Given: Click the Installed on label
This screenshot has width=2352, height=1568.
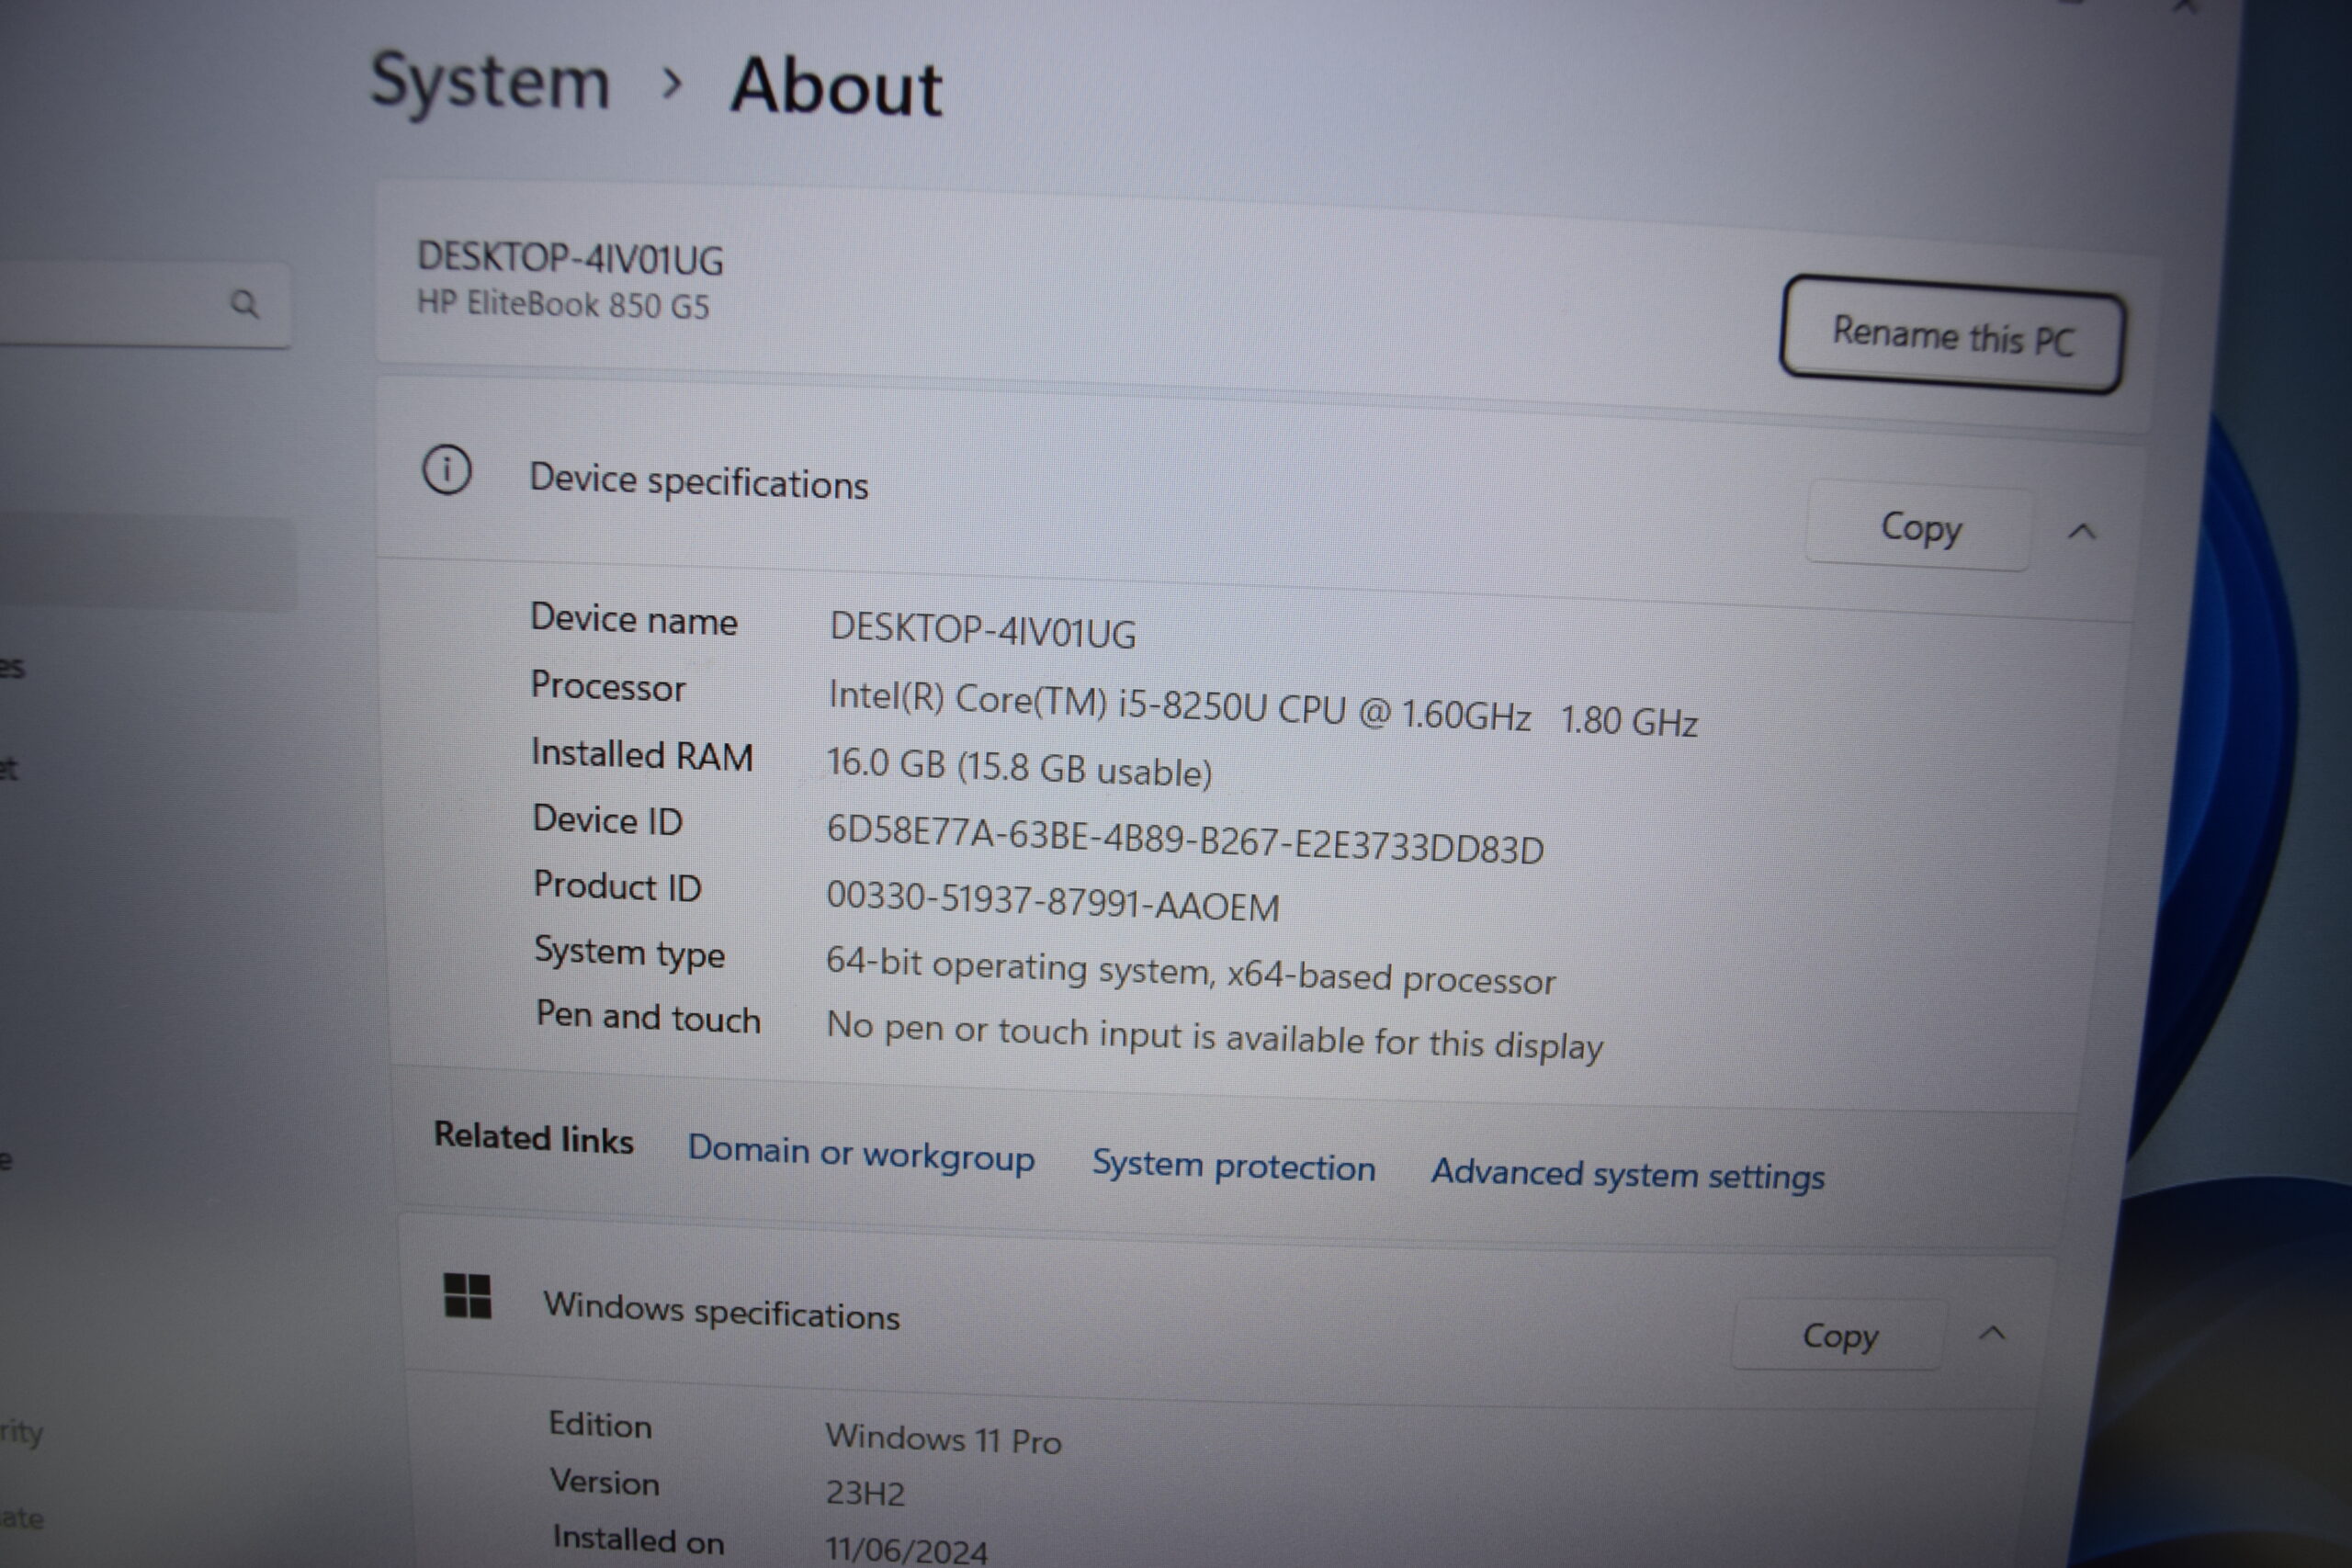Looking at the screenshot, I should tap(638, 1539).
